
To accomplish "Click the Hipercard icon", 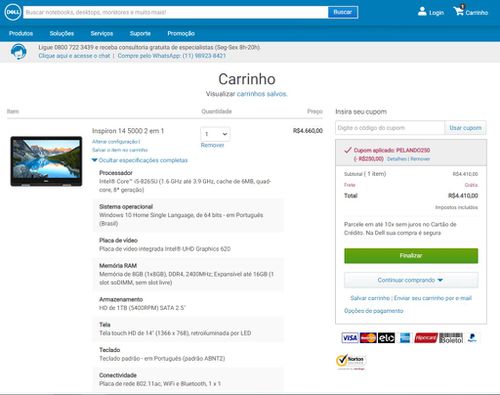I will click(x=426, y=338).
